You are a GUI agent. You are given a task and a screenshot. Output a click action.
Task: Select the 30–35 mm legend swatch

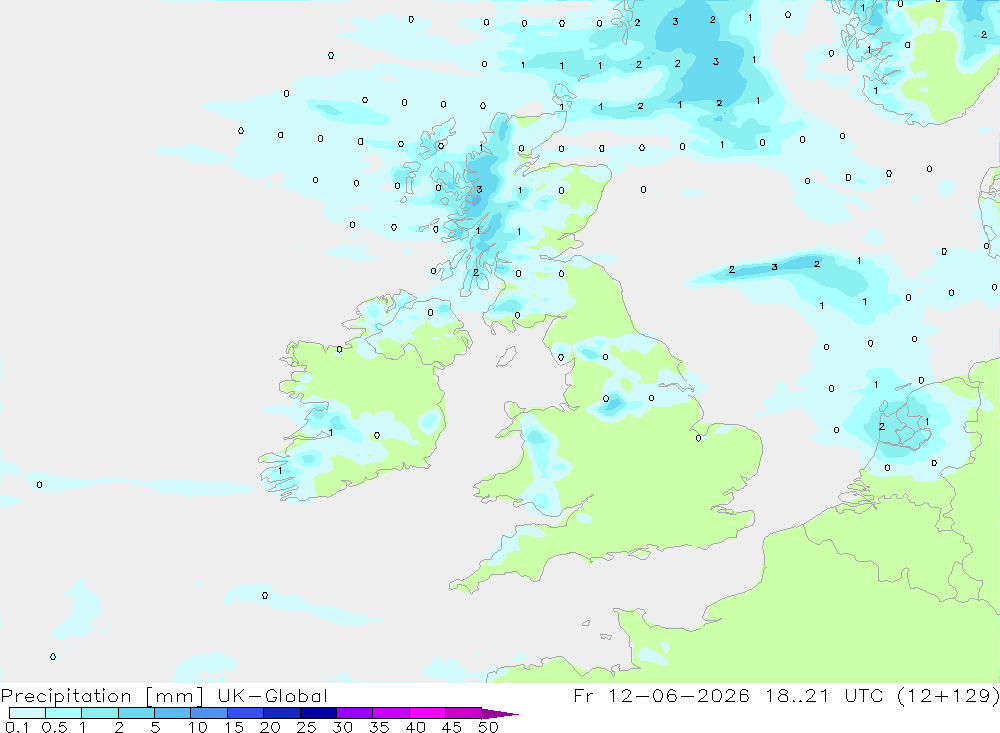pyautogui.click(x=354, y=713)
